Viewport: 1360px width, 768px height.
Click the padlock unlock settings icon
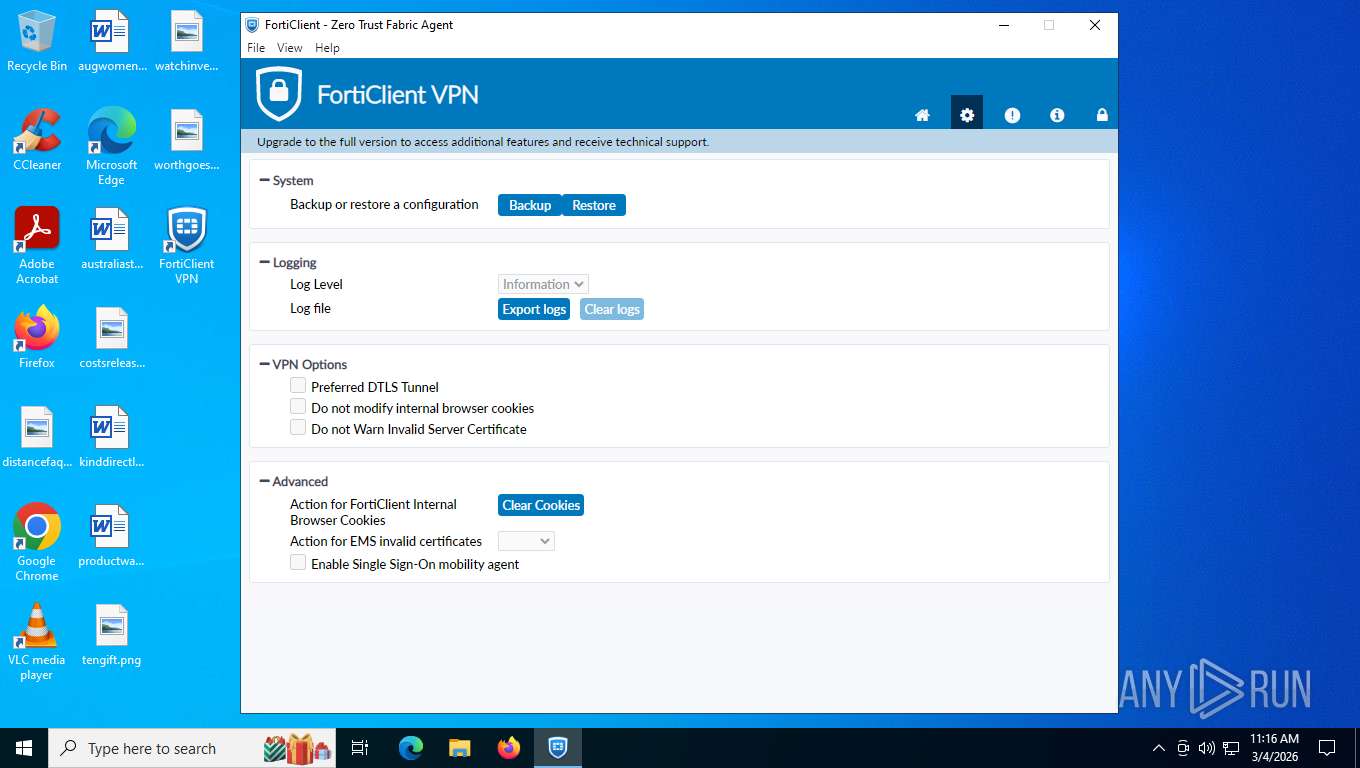[1102, 115]
